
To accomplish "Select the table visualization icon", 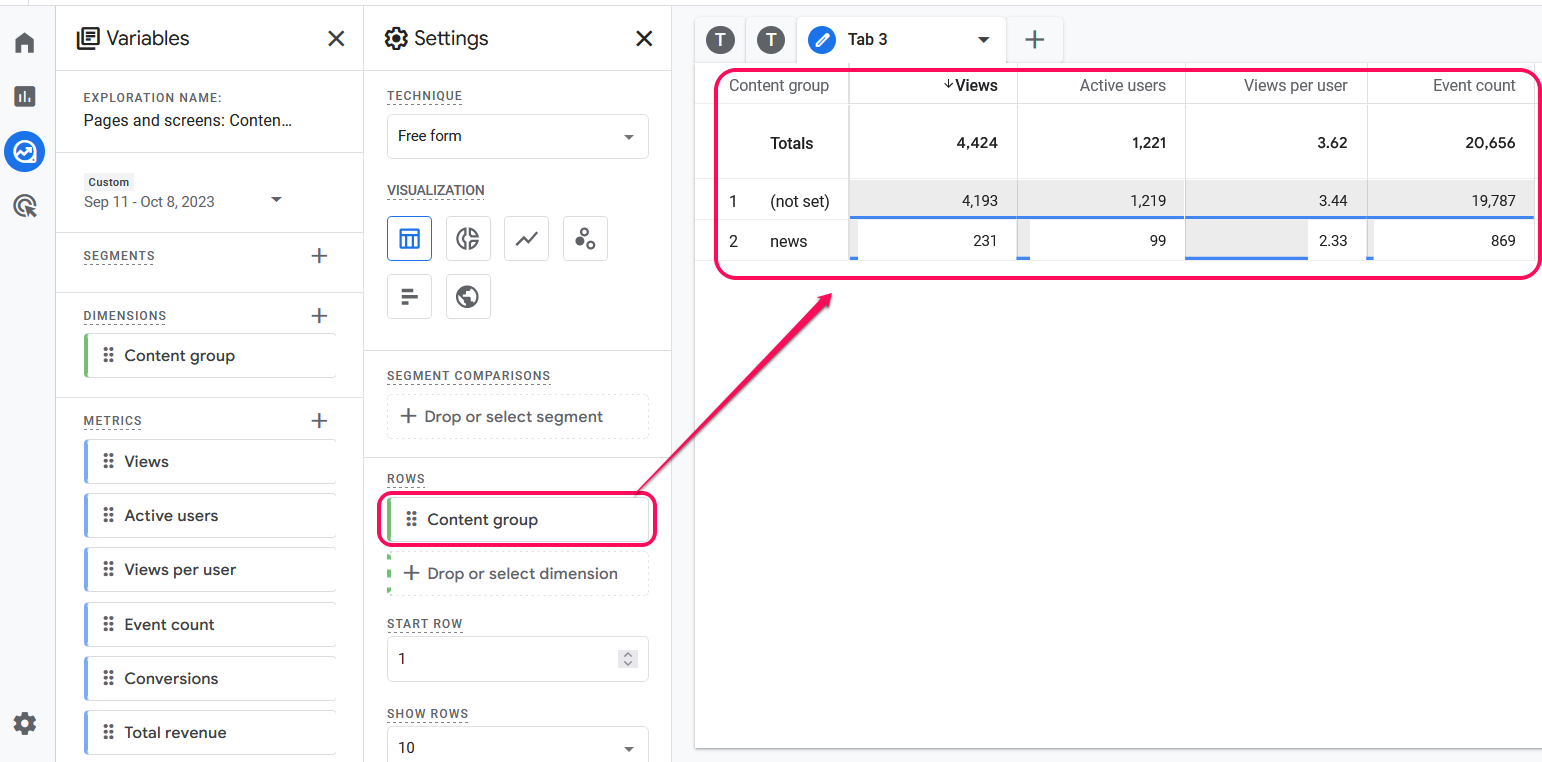I will click(409, 239).
